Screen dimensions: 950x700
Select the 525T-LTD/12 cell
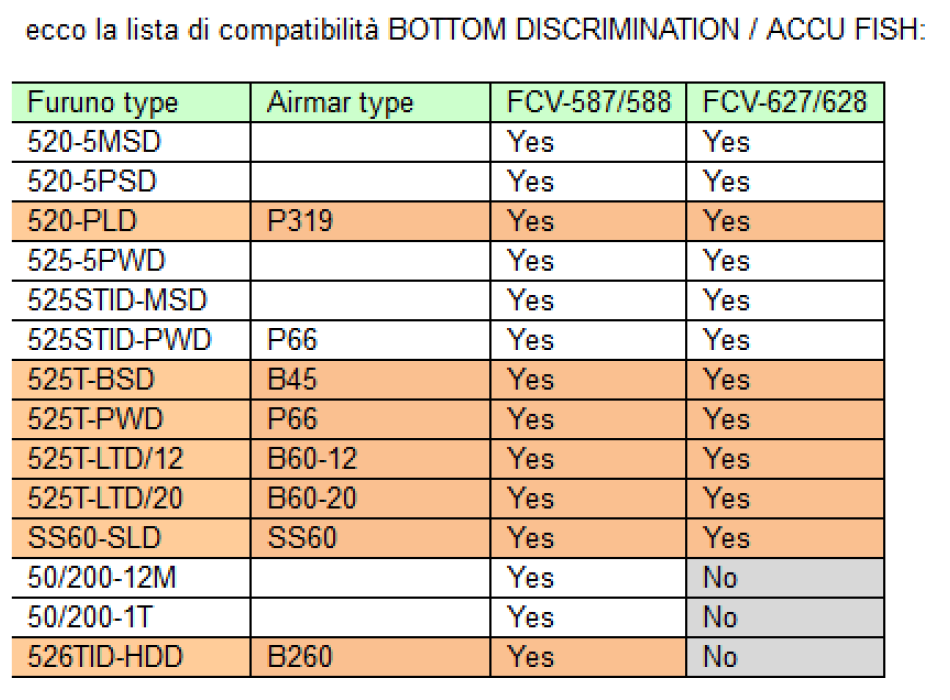[105, 459]
